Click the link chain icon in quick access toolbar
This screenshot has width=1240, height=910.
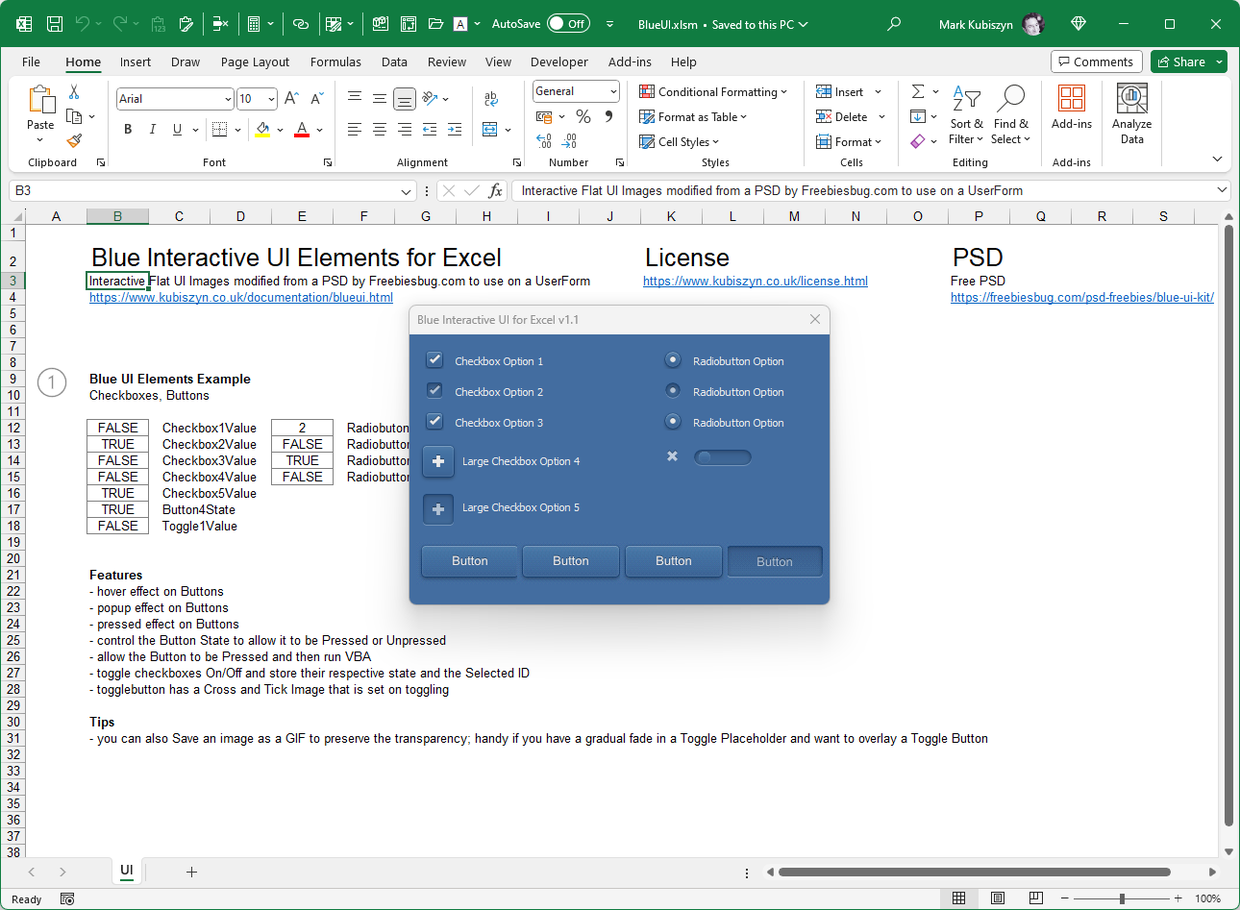(x=301, y=24)
